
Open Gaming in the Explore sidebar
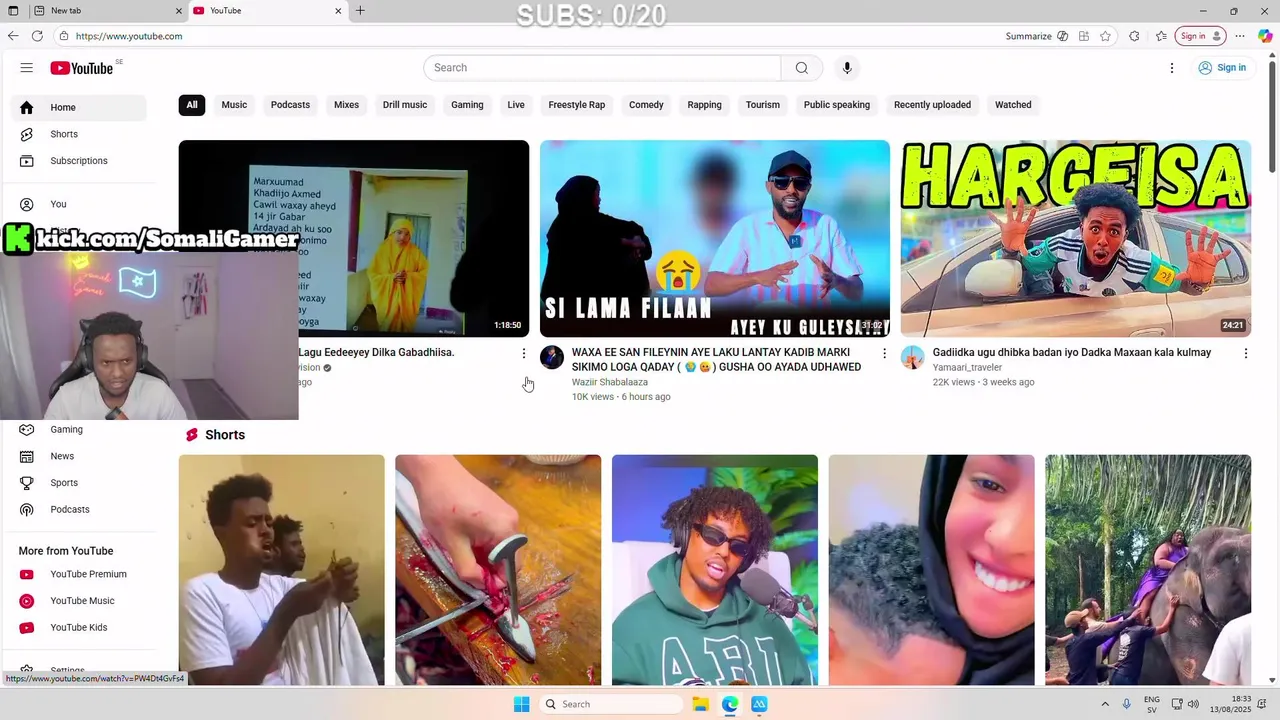click(x=80, y=430)
